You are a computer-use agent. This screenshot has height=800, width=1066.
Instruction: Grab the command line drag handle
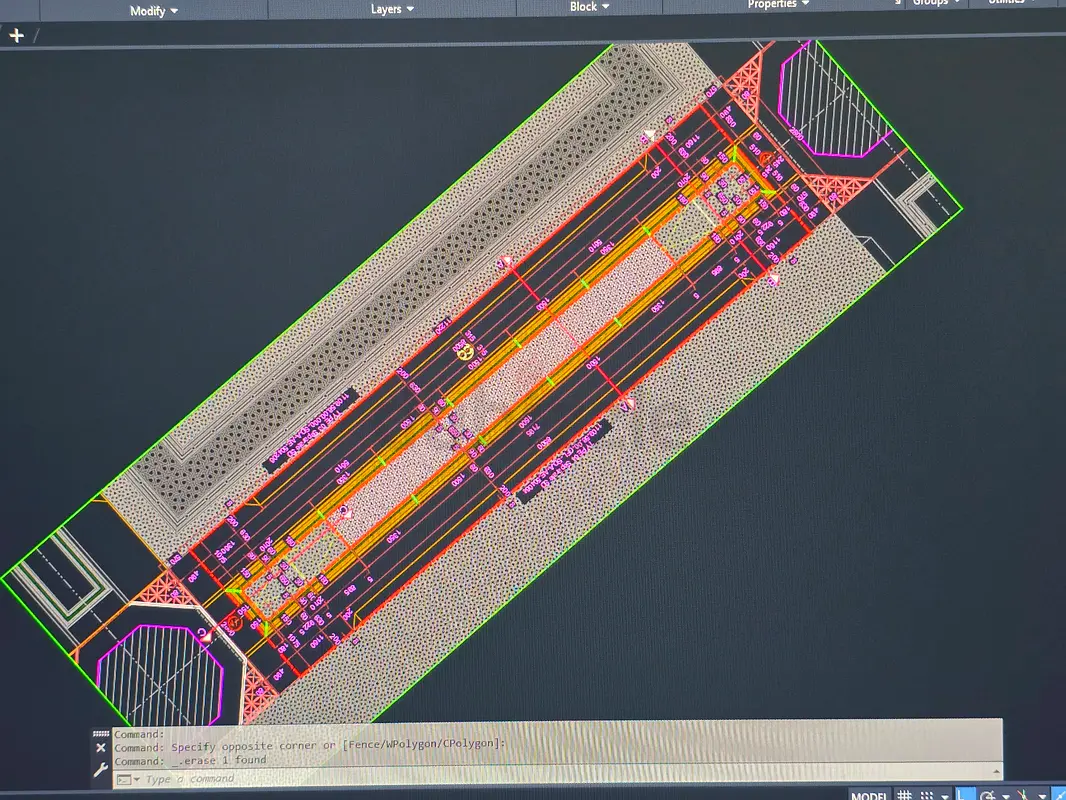pos(101,733)
